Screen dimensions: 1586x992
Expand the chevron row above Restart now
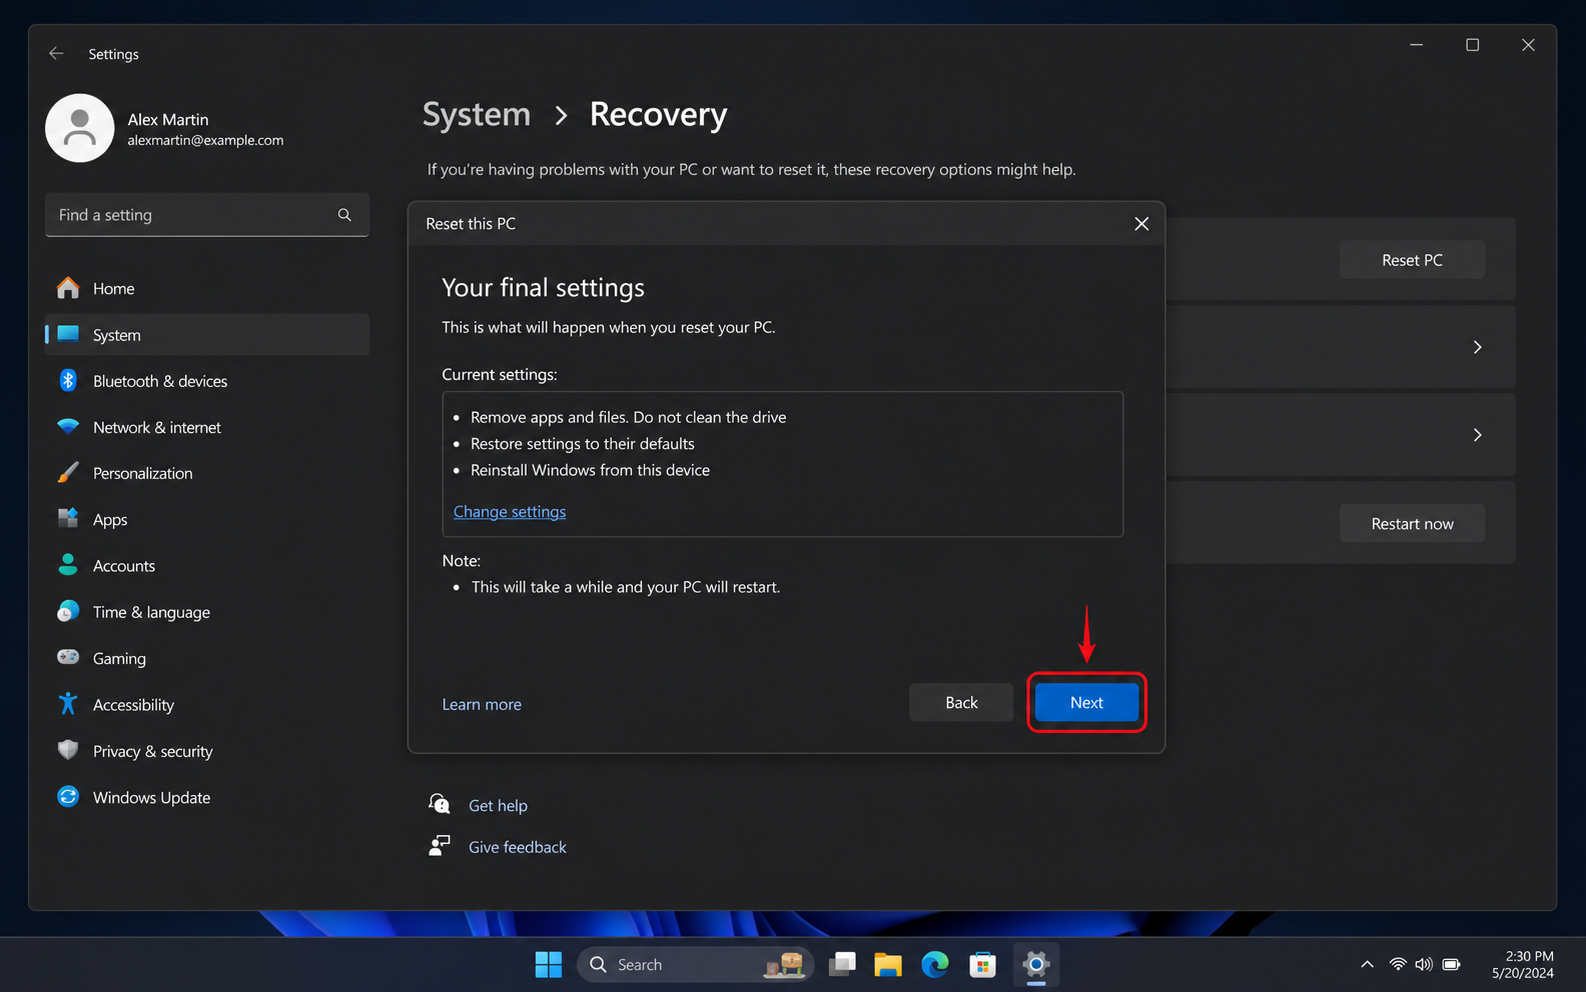point(1477,435)
